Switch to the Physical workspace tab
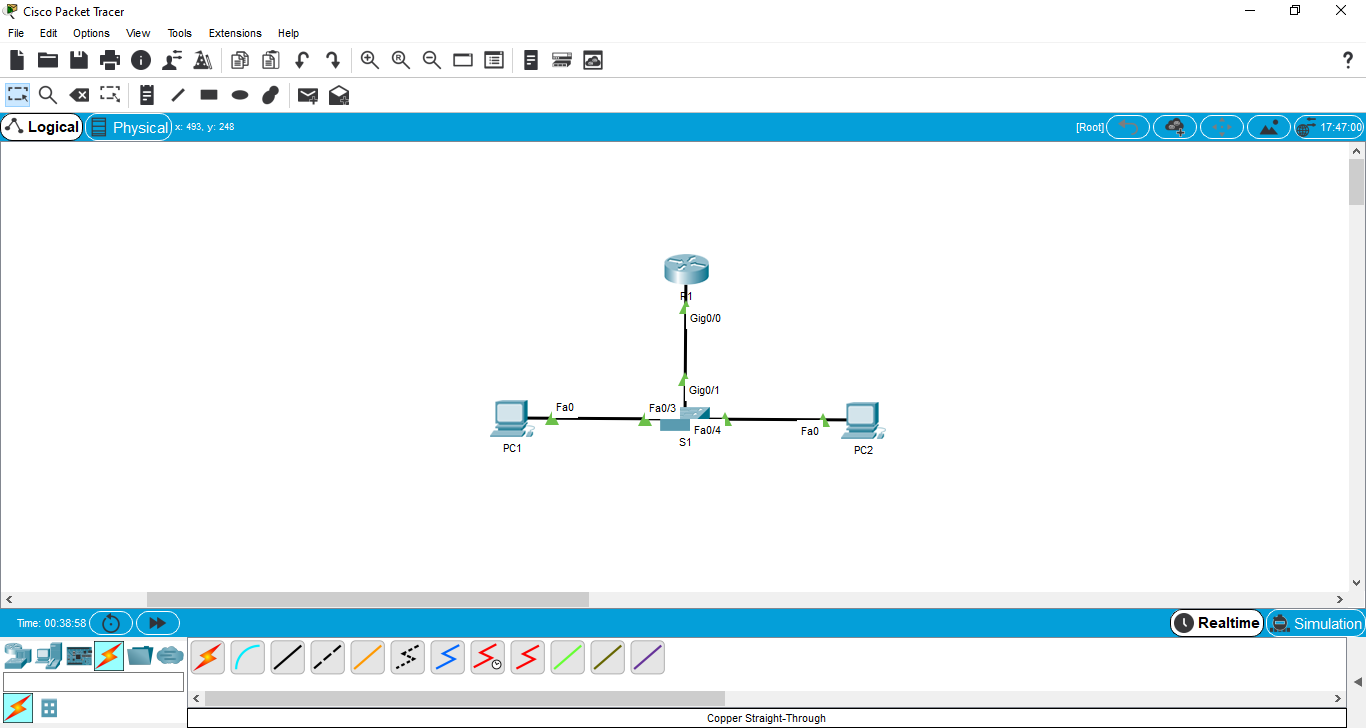Screen dimensions: 1366x728 point(129,127)
